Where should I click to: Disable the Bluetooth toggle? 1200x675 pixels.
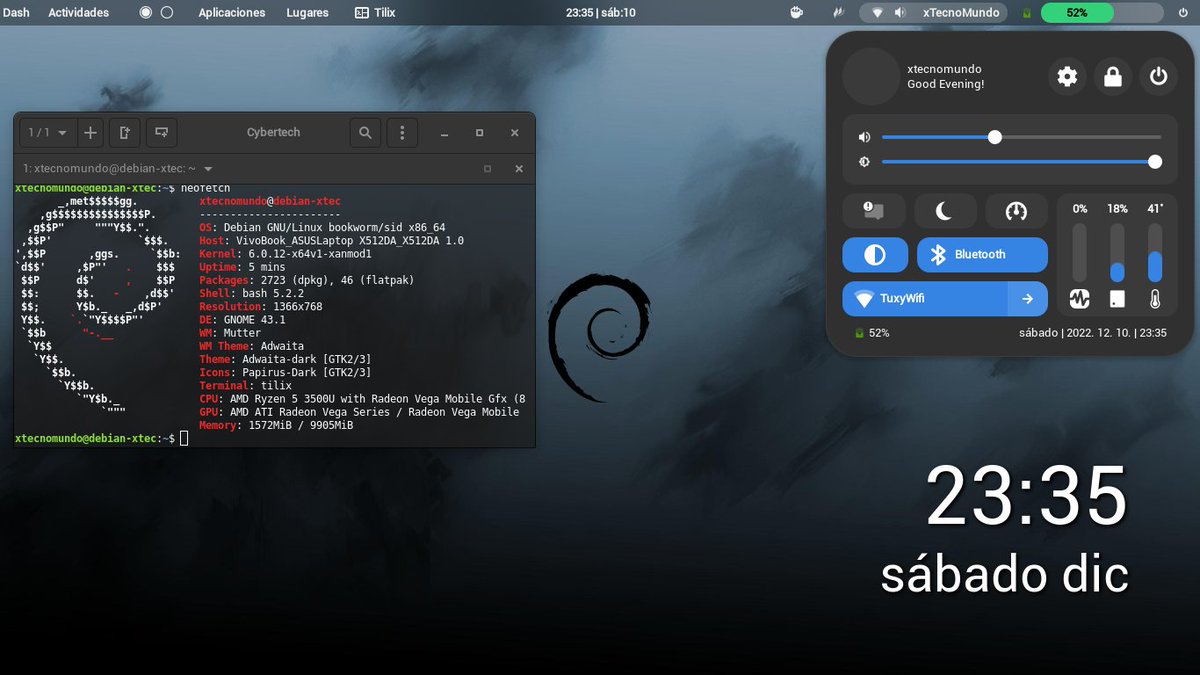(982, 255)
